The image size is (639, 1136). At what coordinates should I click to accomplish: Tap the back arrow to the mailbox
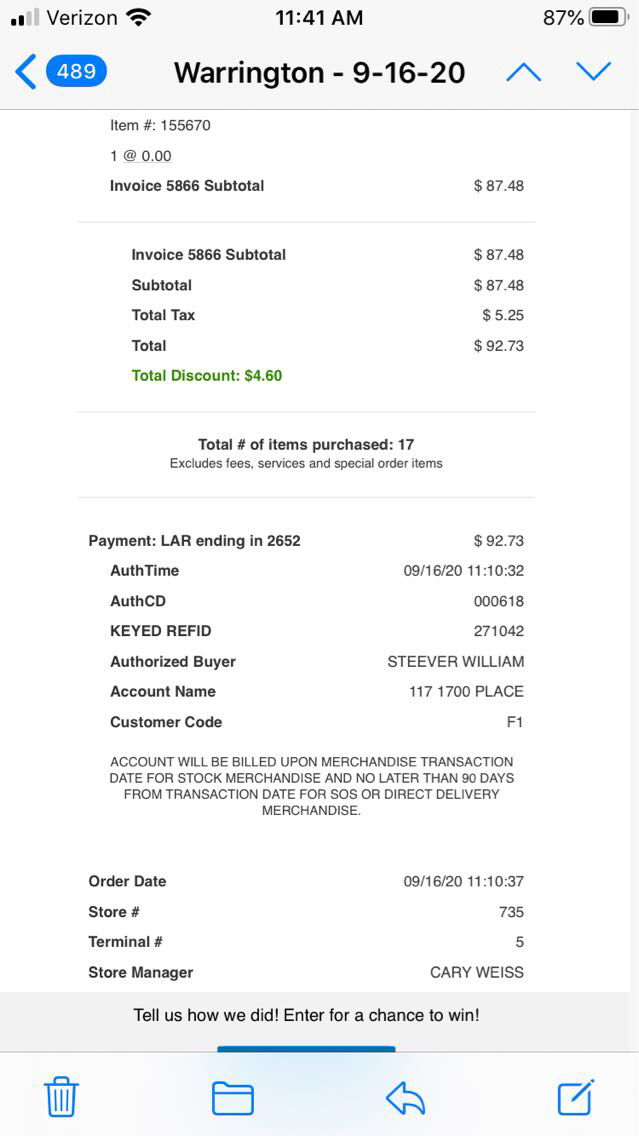point(26,72)
